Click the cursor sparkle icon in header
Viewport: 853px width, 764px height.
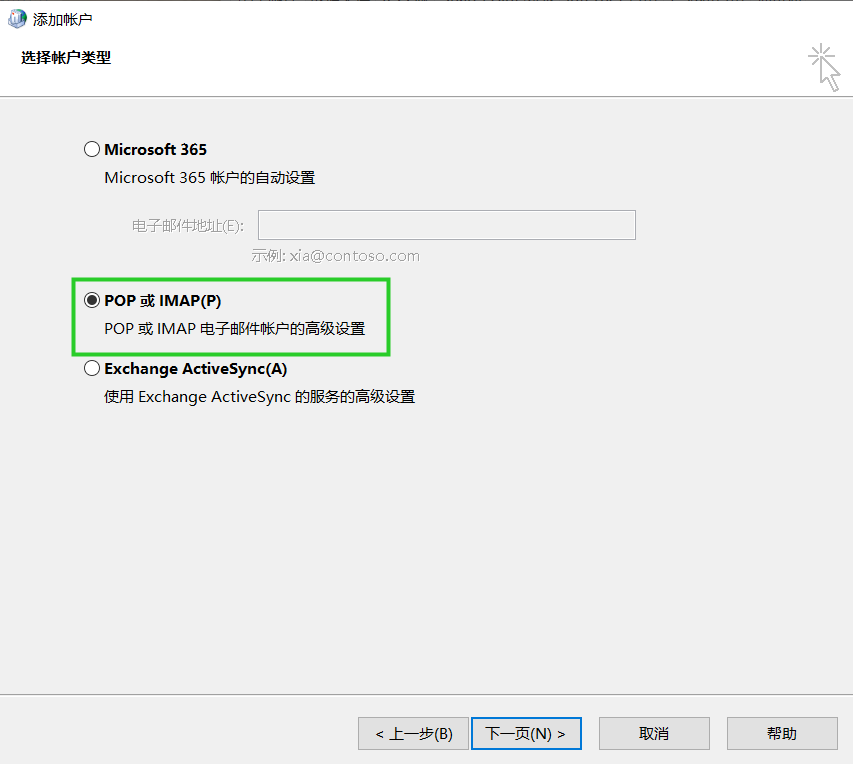click(x=824, y=67)
